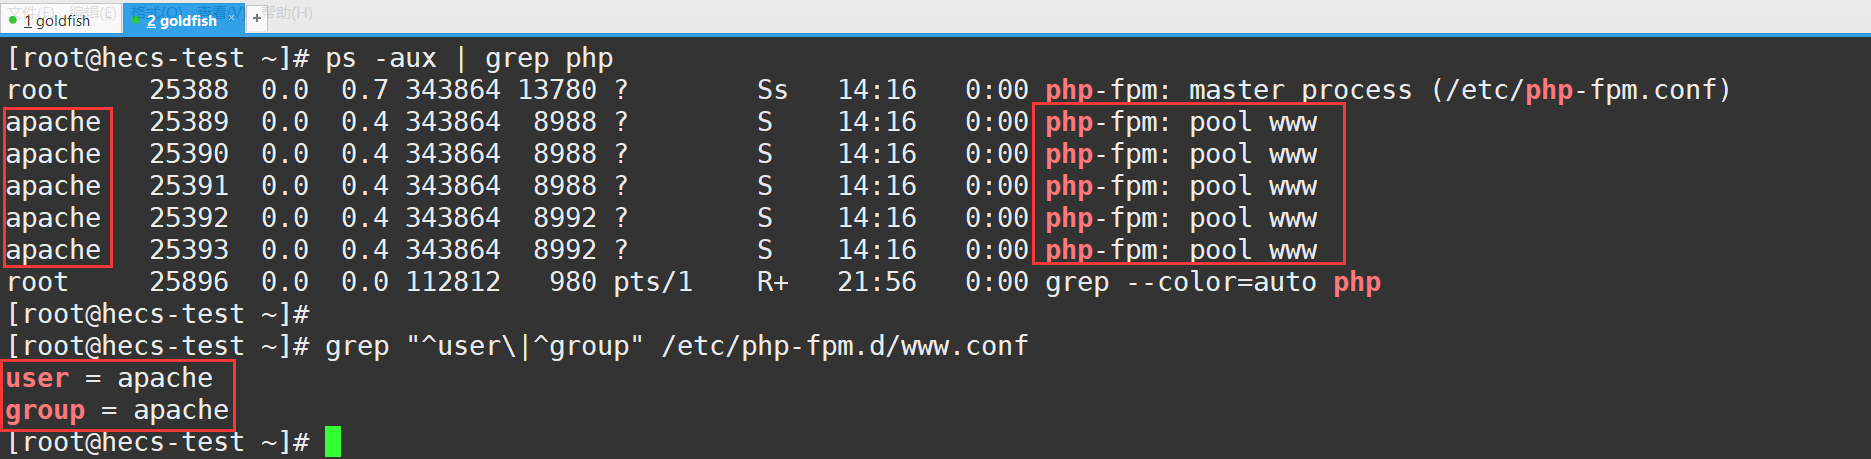Image resolution: width=1871 pixels, height=459 pixels.
Task: Click 'grep --color=auto php' process command
Action: [1212, 282]
